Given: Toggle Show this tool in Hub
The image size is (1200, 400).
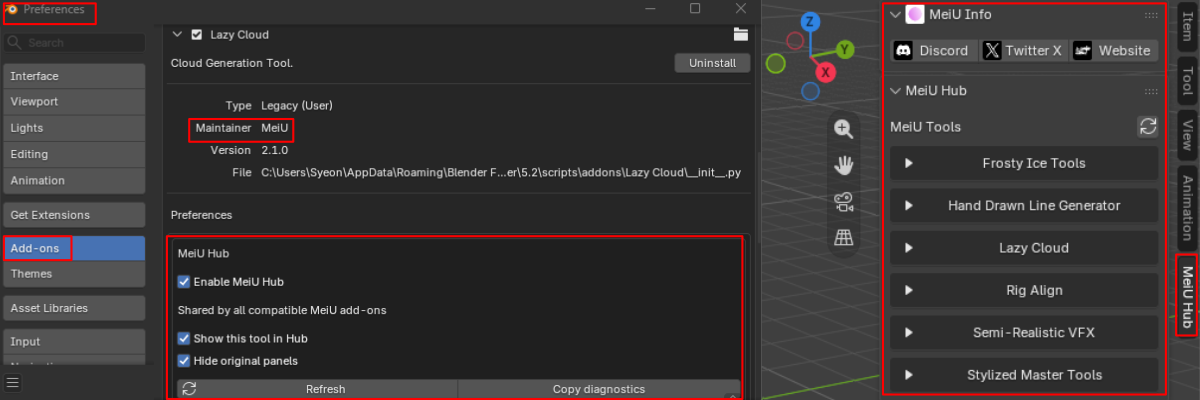Looking at the screenshot, I should [x=183, y=339].
